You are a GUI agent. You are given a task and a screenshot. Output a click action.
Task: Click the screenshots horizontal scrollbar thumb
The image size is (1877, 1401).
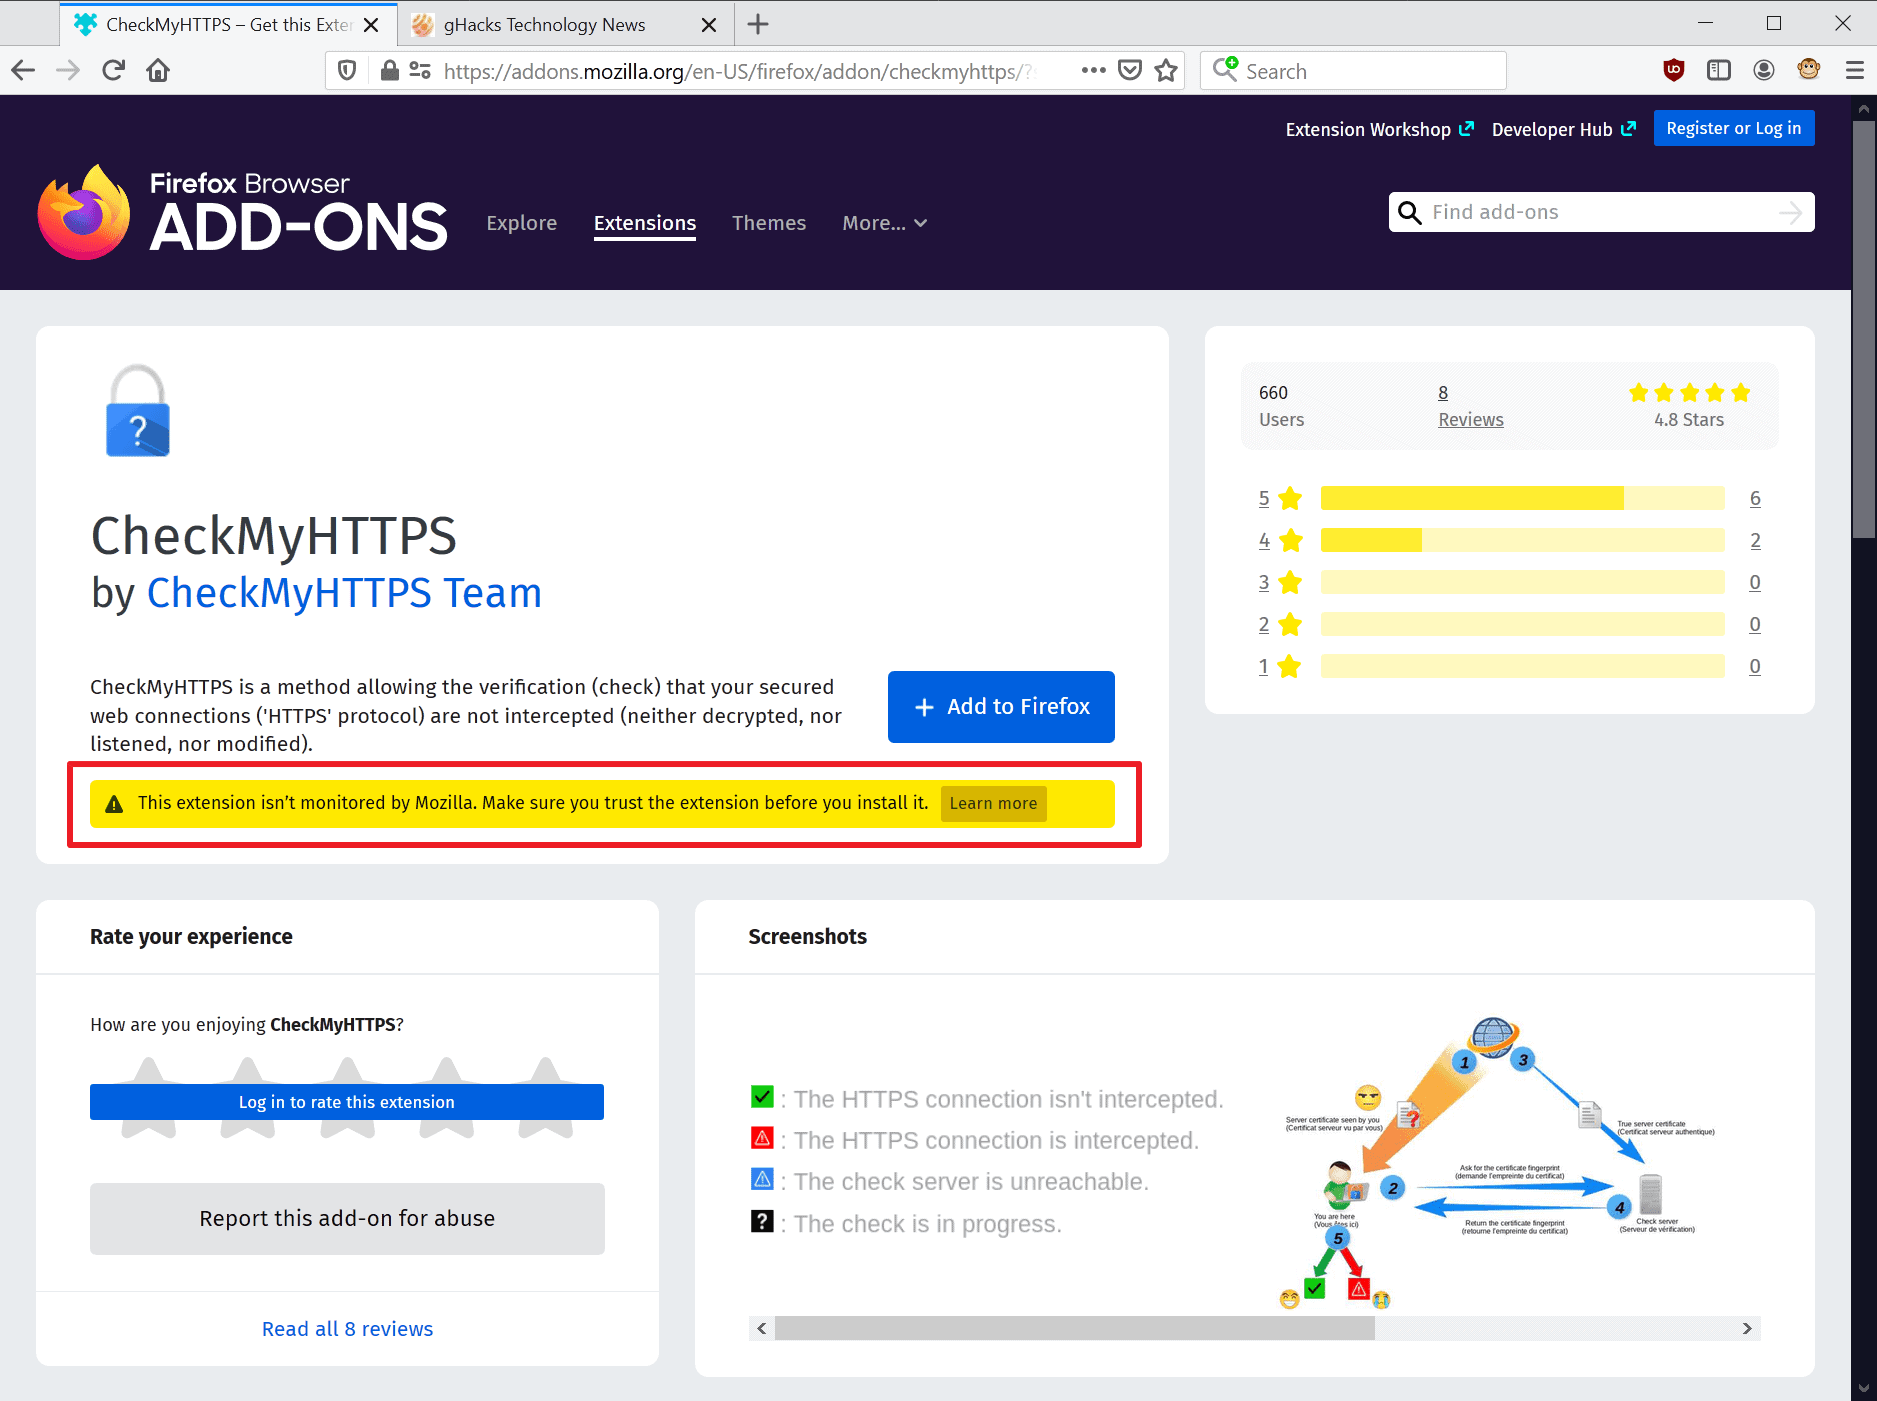[1075, 1329]
